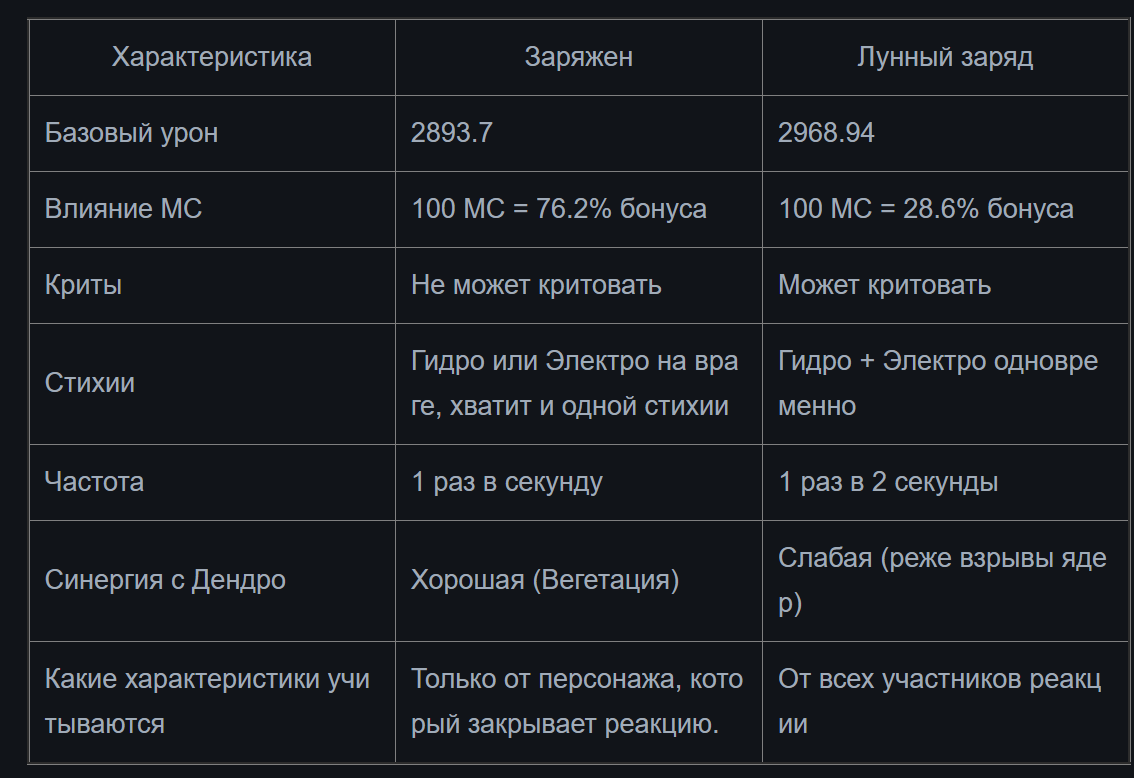Select the Стихии row label
This screenshot has height=778, width=1134.
212,383
